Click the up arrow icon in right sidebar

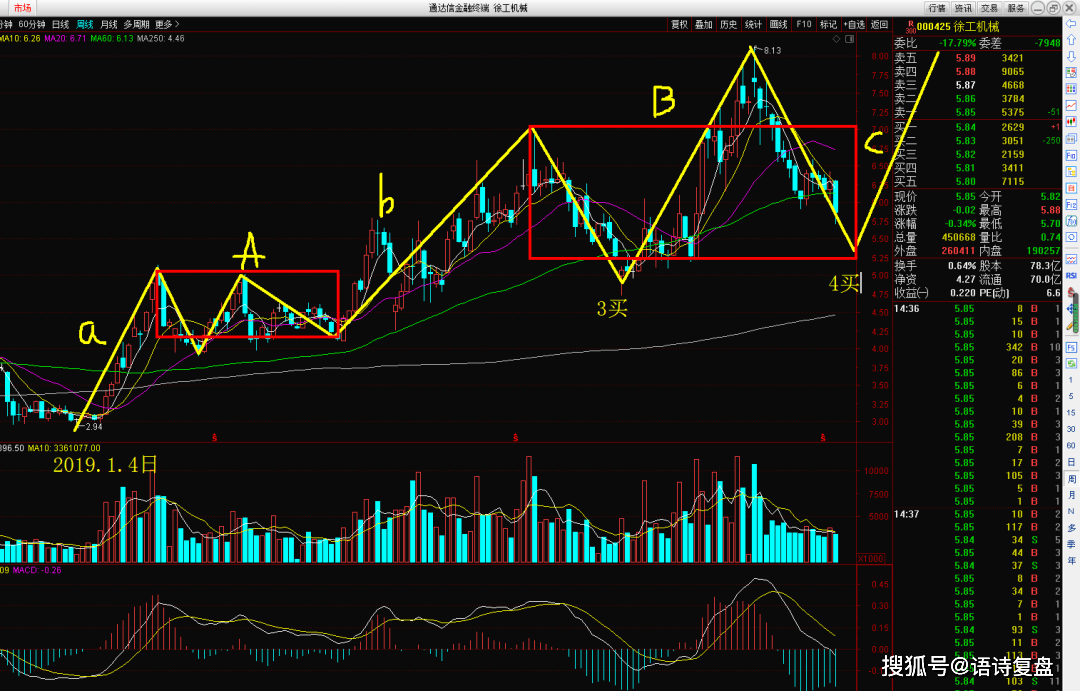pos(1071,39)
